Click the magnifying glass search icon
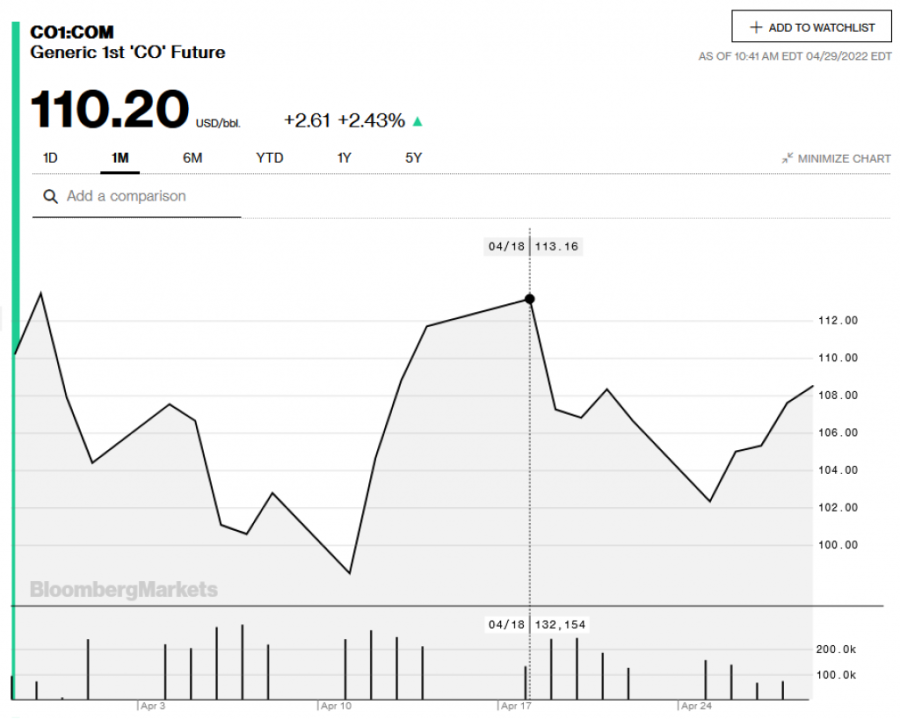Viewport: 900px width, 719px height. [x=49, y=197]
